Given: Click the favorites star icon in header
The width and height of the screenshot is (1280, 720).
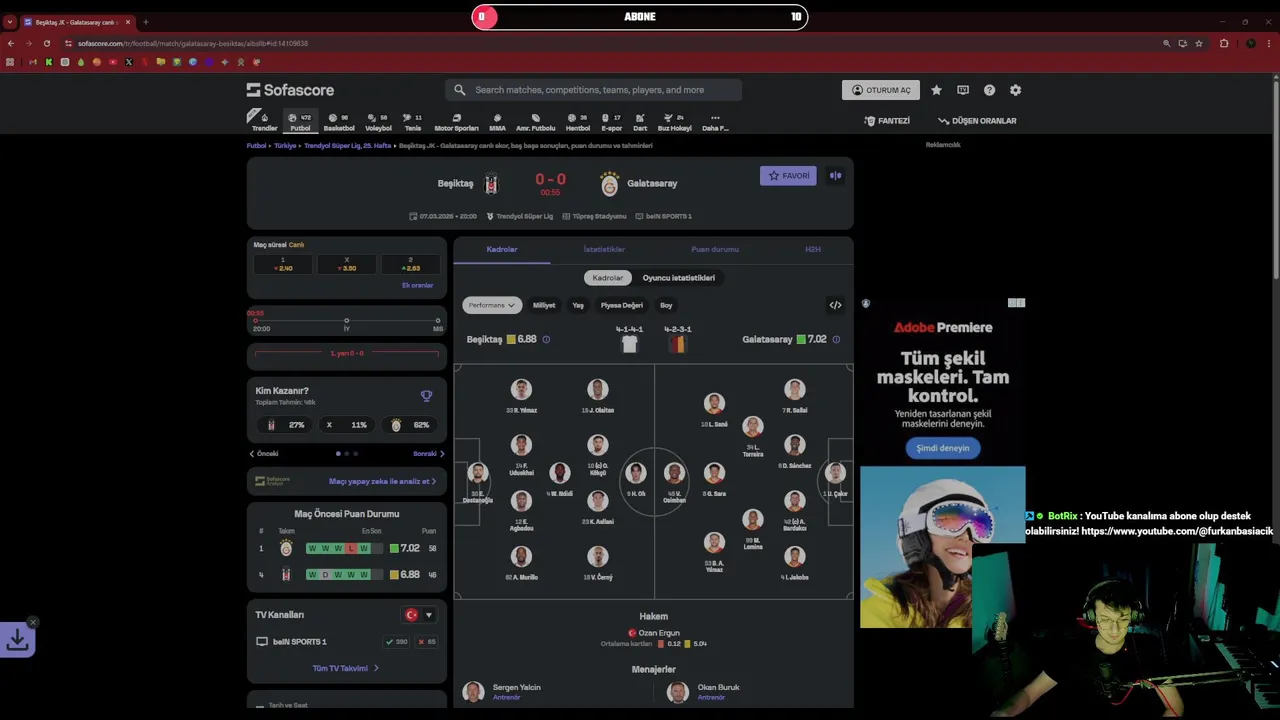Looking at the screenshot, I should pos(936,90).
